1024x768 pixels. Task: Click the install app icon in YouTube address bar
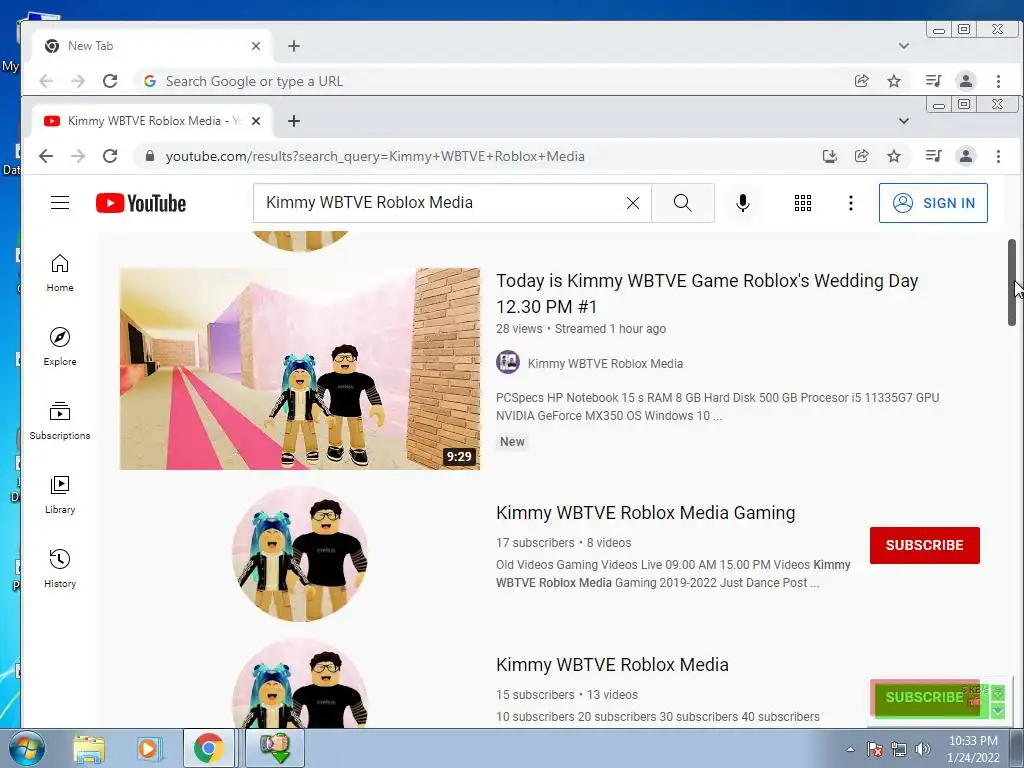click(x=829, y=156)
